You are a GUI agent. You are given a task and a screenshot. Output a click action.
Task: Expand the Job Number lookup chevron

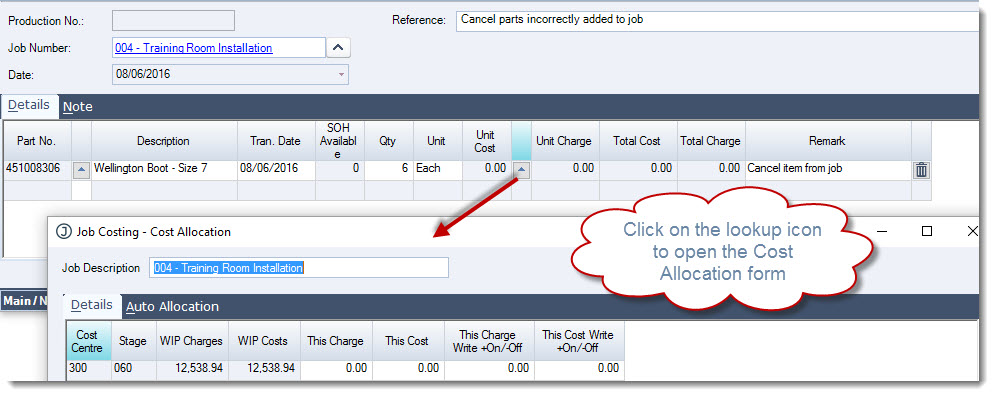point(339,48)
